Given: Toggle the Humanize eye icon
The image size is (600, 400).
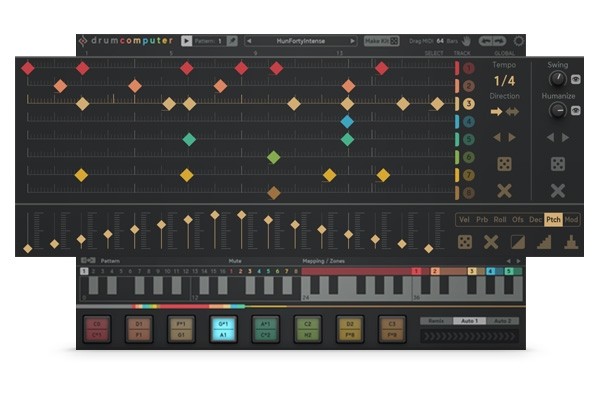Looking at the screenshot, I should pyautogui.click(x=576, y=111).
